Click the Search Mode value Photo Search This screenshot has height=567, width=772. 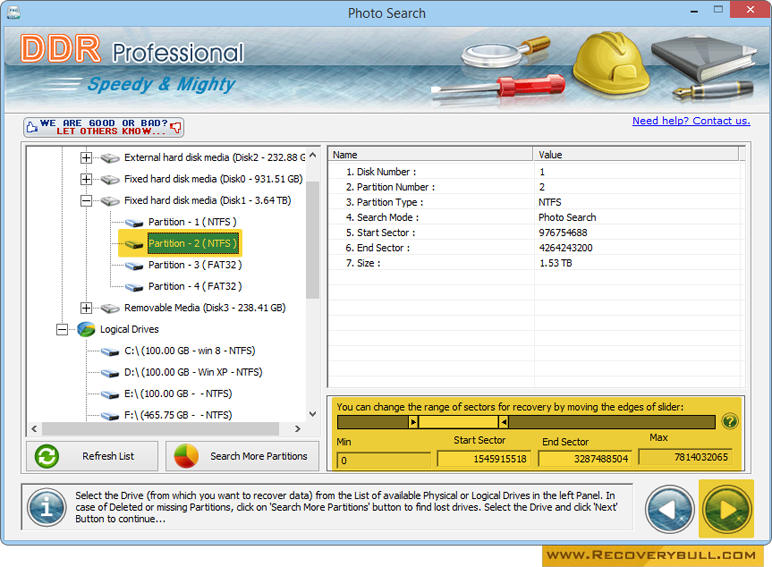click(567, 218)
